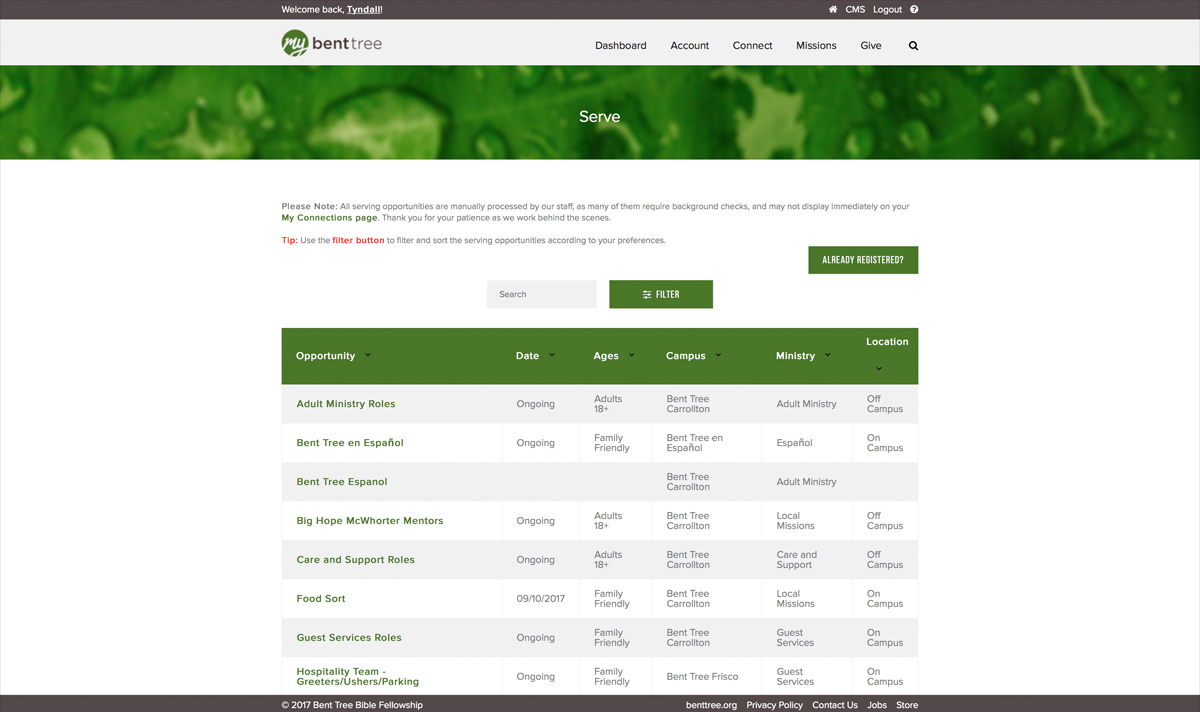Open the Account menu item
Image resolution: width=1200 pixels, height=712 pixels.
(690, 46)
